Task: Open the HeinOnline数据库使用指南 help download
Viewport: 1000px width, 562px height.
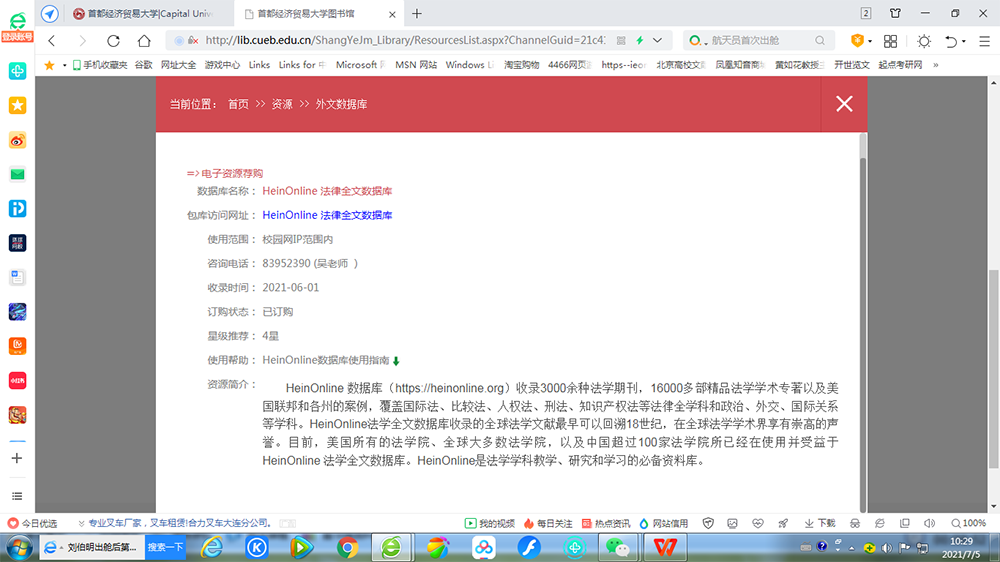Action: [x=325, y=360]
